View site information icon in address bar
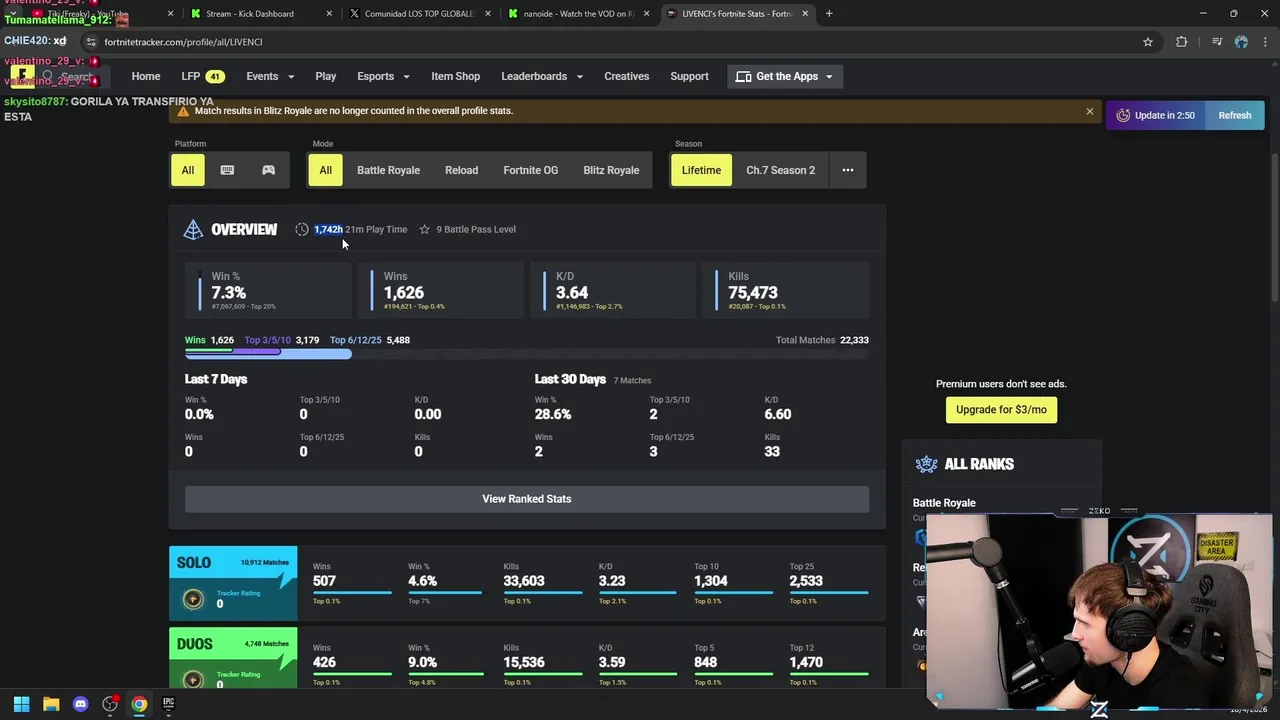This screenshot has width=1280, height=720. pos(91,42)
